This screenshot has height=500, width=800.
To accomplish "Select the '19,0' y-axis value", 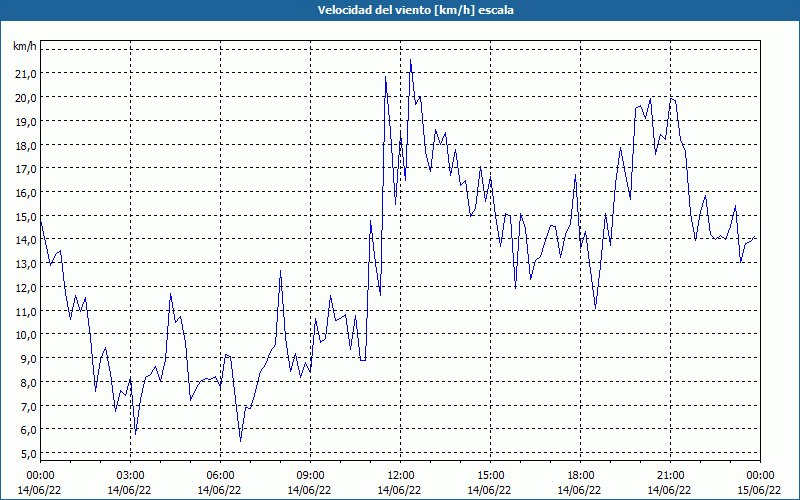I will click(26, 121).
